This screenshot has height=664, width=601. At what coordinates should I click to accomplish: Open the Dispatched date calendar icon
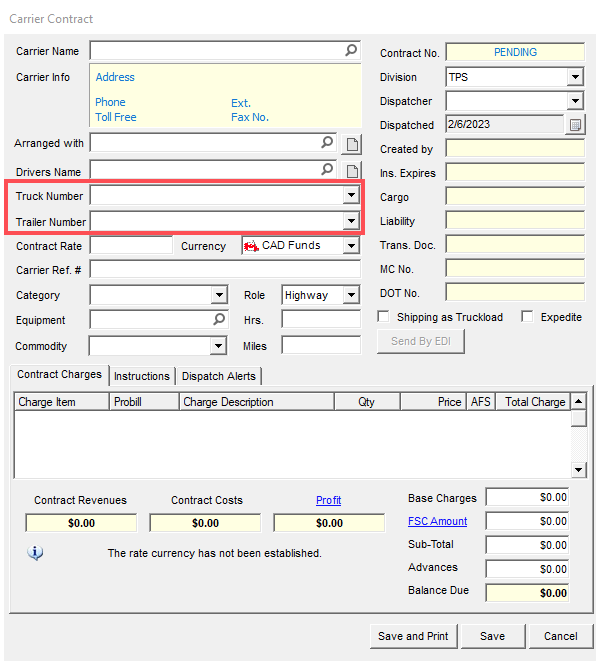(x=575, y=125)
